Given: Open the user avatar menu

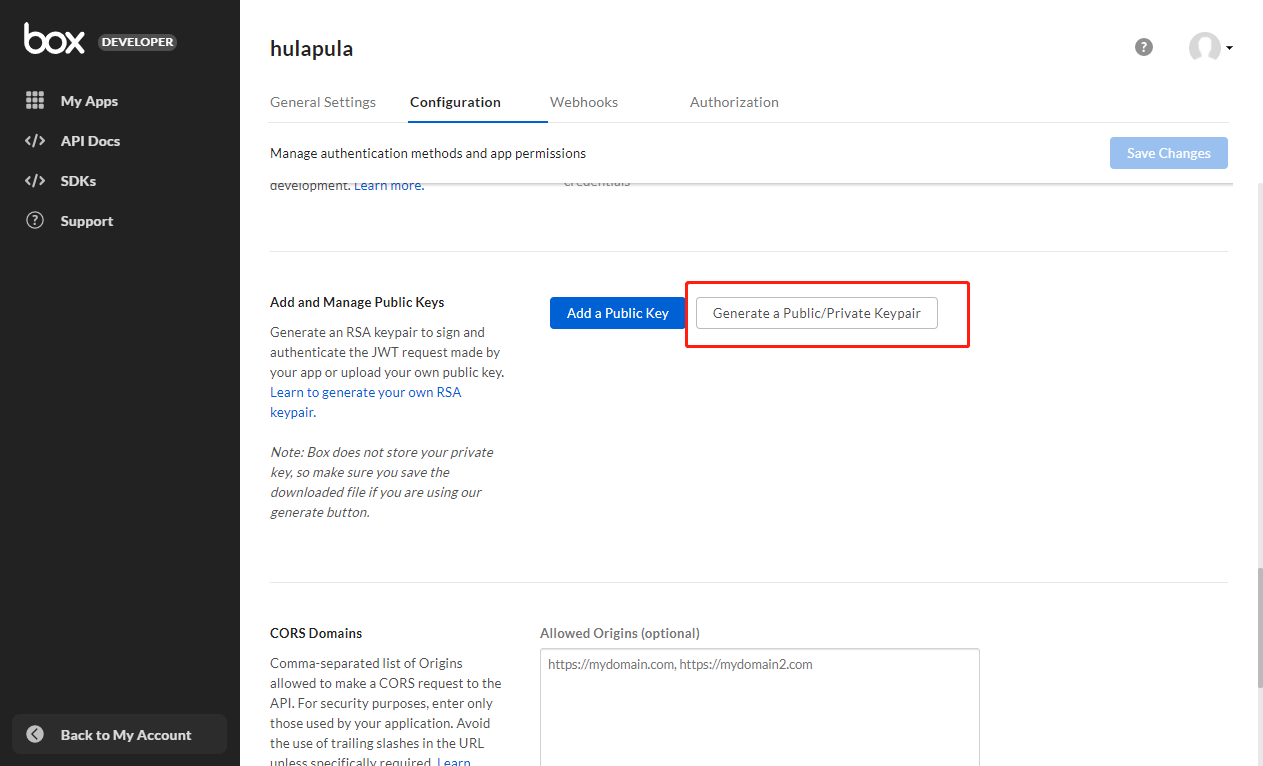Looking at the screenshot, I should (x=1205, y=46).
